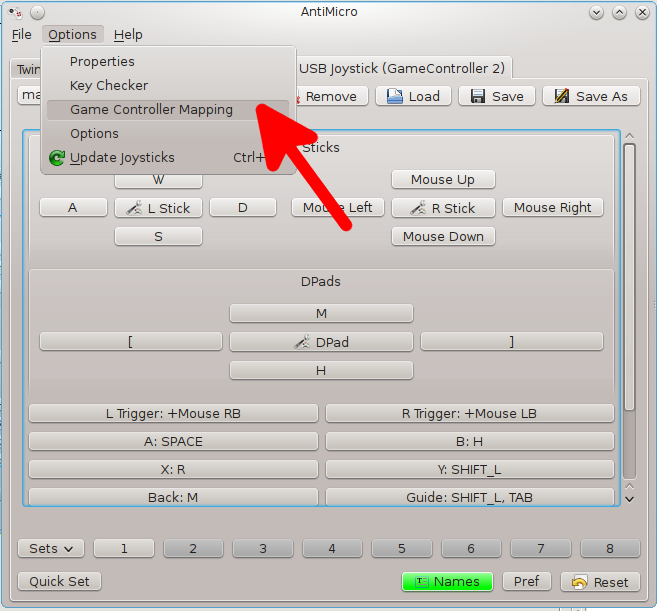Click the DPad right ] button
Viewport: 657px width, 611px height.
tap(512, 342)
